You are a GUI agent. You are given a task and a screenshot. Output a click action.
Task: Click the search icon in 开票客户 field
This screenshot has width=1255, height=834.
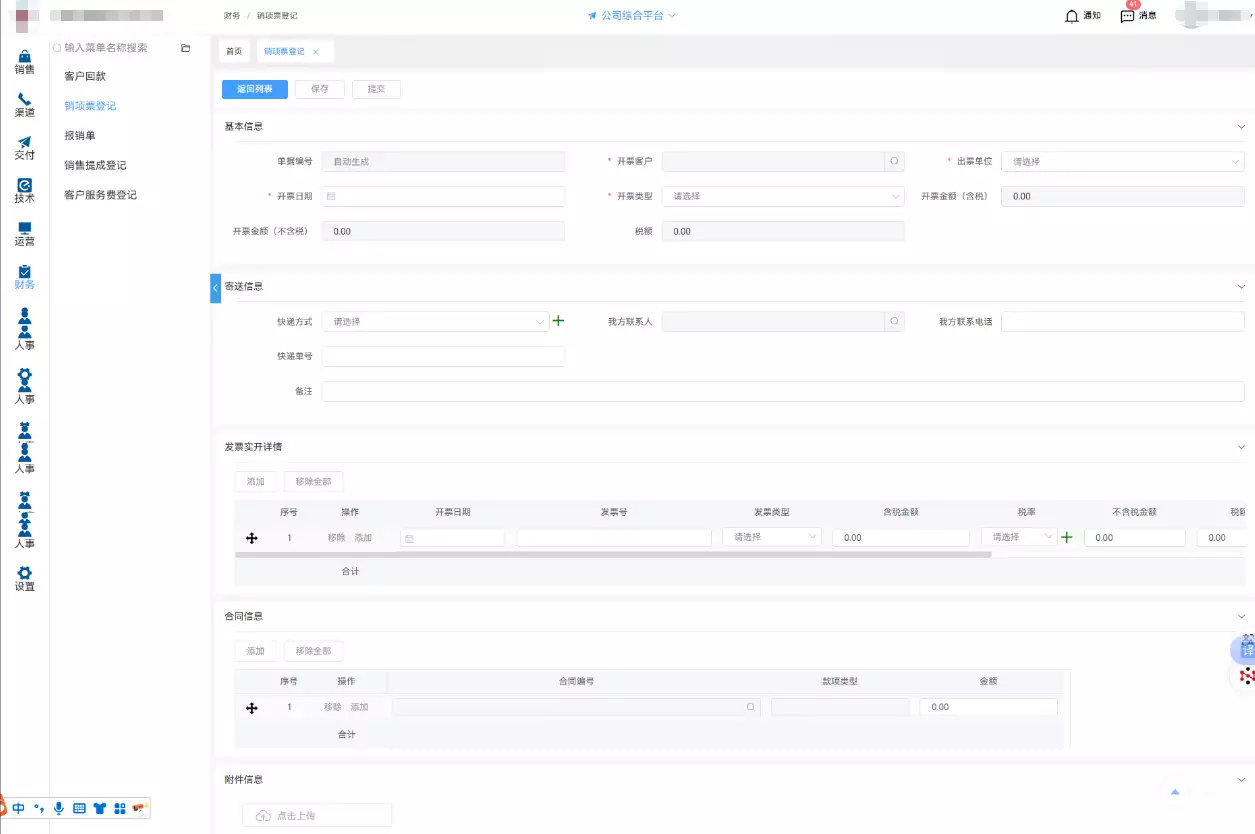point(894,161)
